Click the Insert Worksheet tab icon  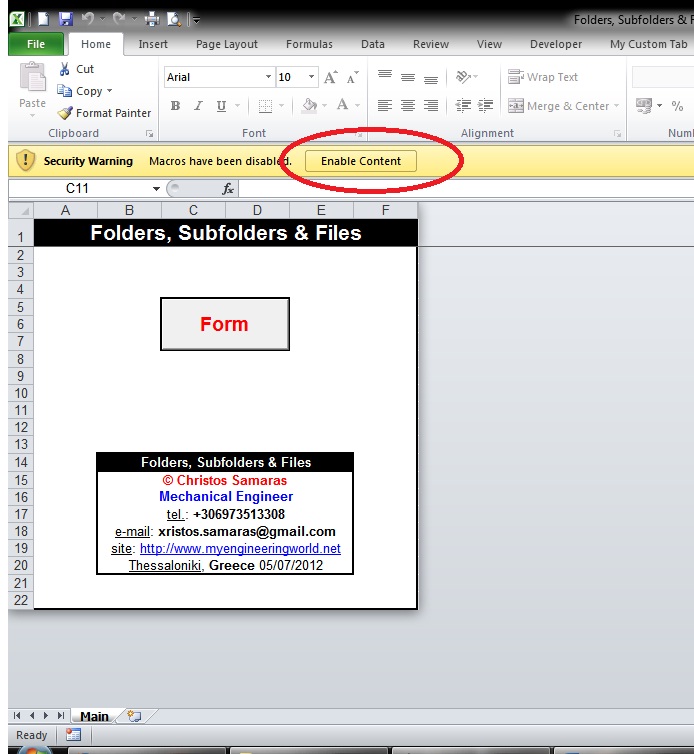click(134, 716)
